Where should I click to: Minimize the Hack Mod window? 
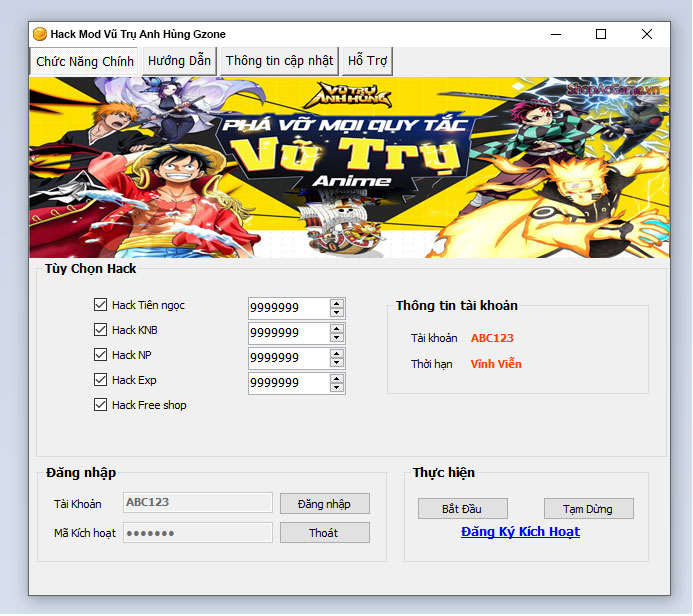pyautogui.click(x=556, y=34)
